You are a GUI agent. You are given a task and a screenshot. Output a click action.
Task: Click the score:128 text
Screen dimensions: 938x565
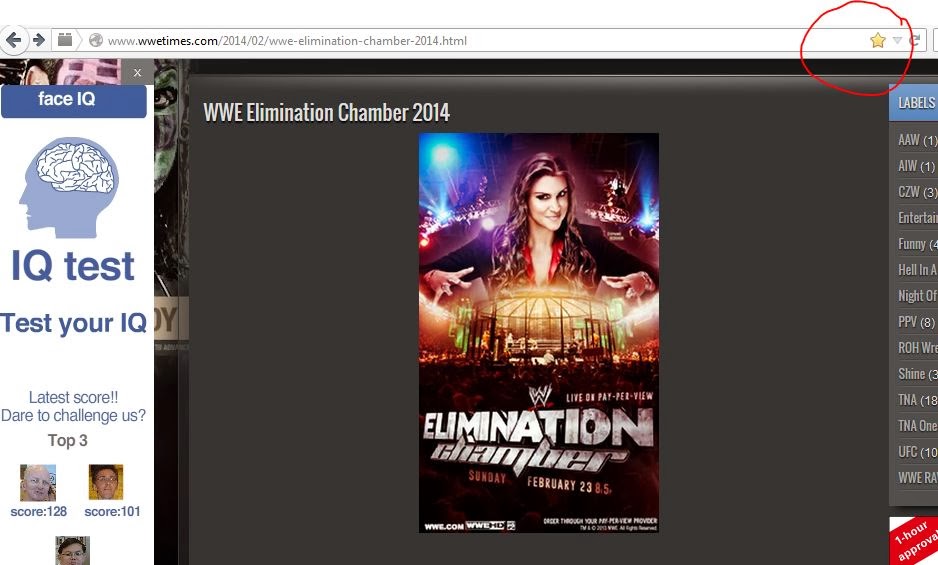tap(38, 512)
